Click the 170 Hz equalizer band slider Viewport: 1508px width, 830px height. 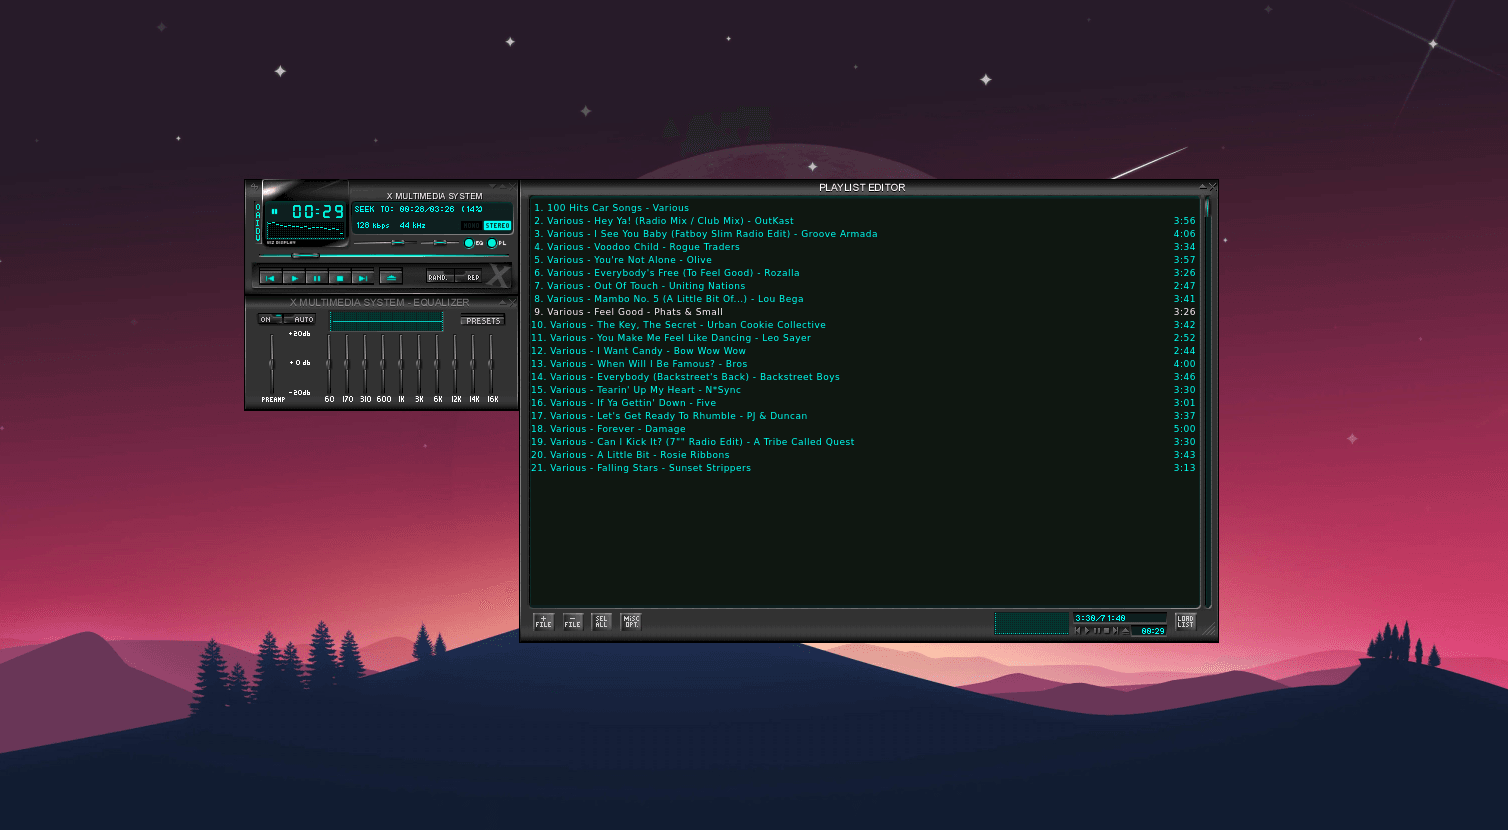point(346,363)
